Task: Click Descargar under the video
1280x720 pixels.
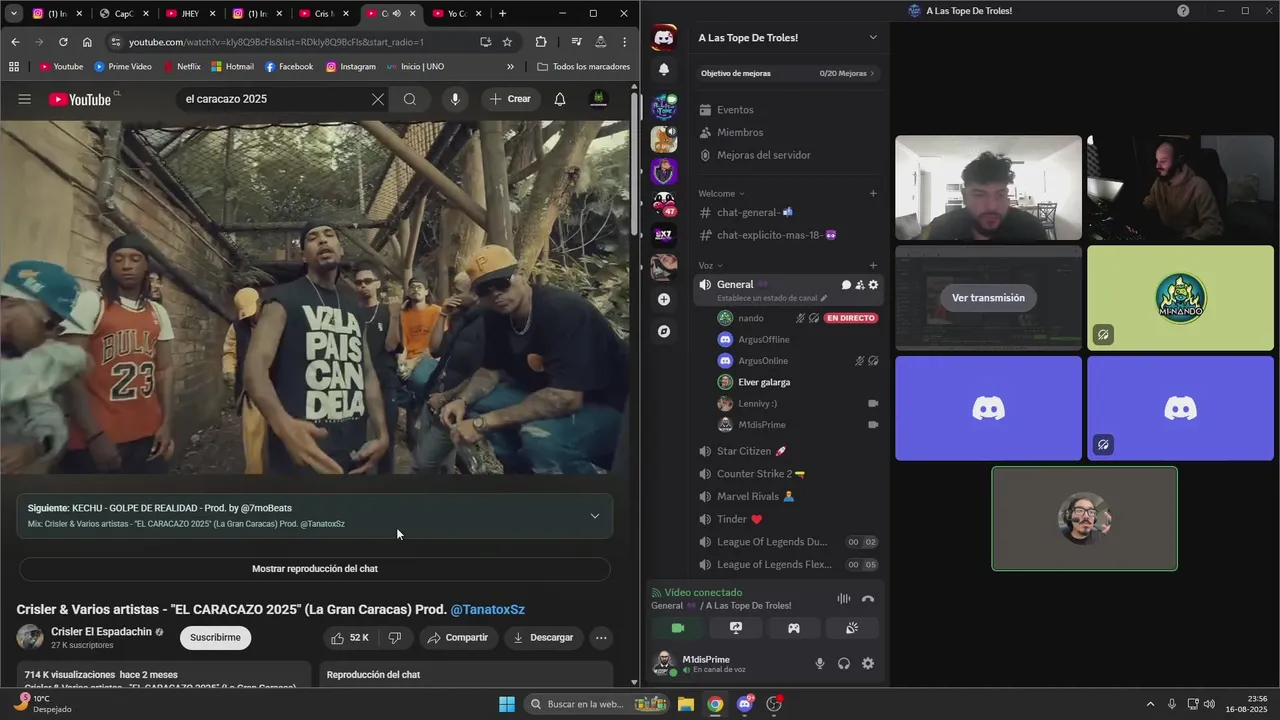Action: [543, 637]
